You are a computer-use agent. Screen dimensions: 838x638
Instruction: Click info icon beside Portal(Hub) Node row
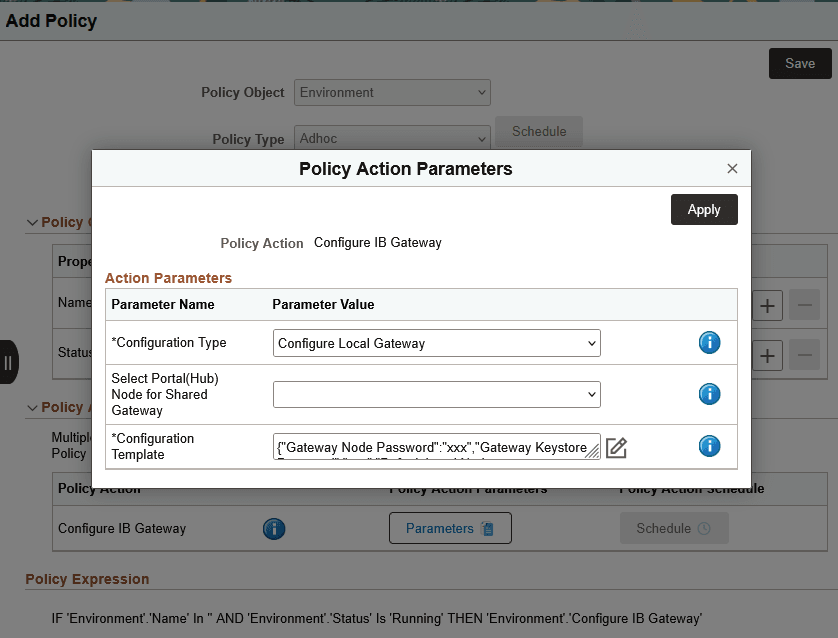tap(709, 394)
